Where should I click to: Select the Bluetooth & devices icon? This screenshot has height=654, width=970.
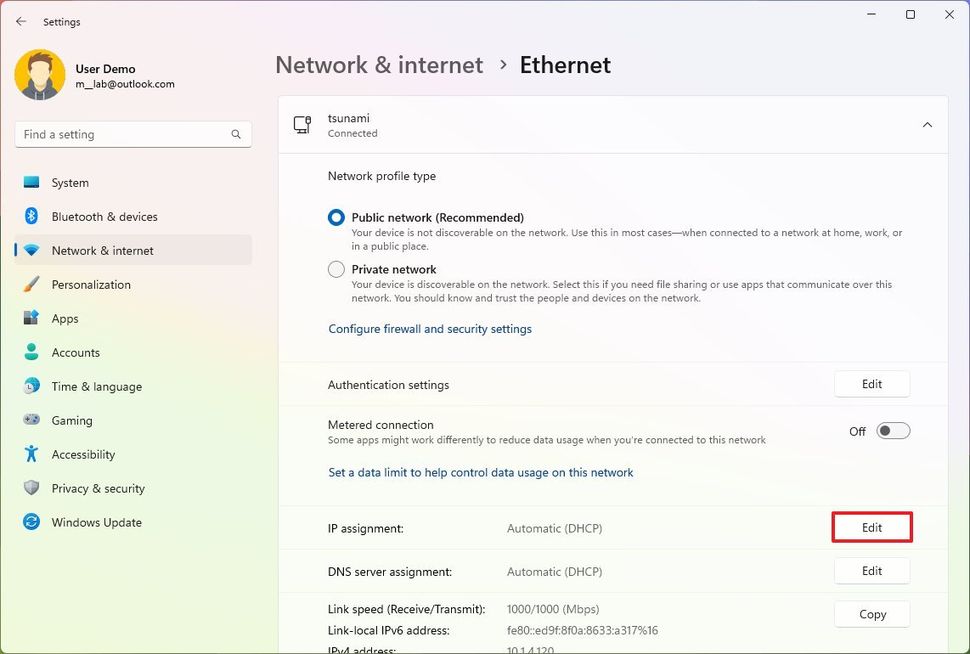tap(31, 217)
